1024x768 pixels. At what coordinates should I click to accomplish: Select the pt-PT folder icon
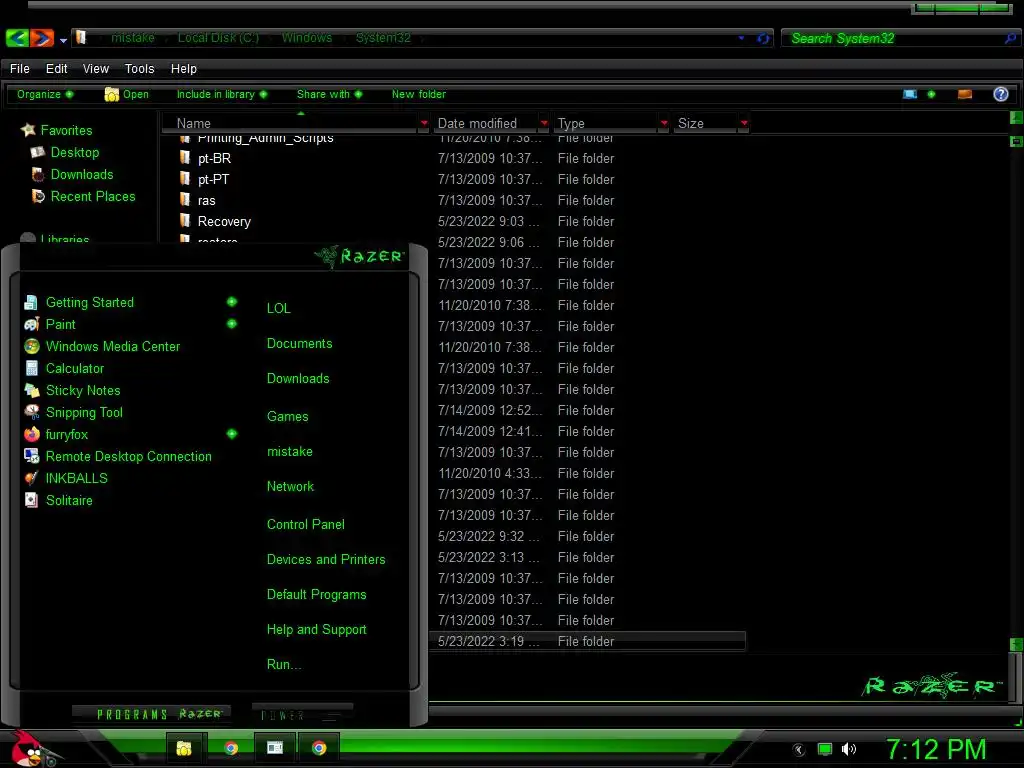(x=185, y=179)
